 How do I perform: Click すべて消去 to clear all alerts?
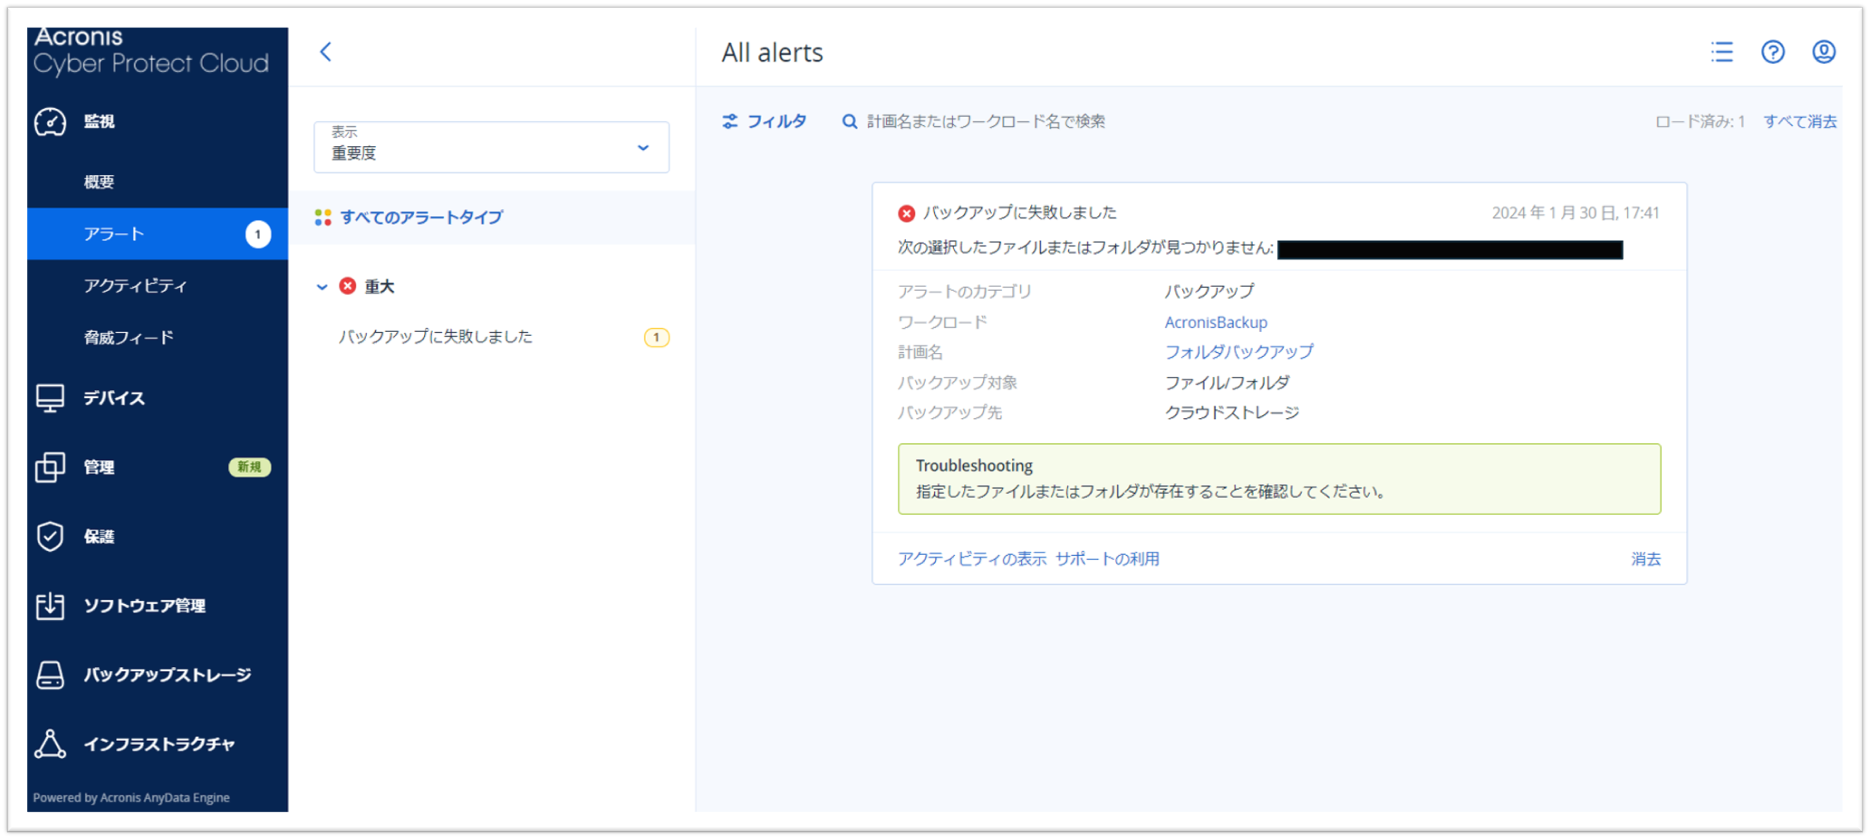(x=1799, y=121)
